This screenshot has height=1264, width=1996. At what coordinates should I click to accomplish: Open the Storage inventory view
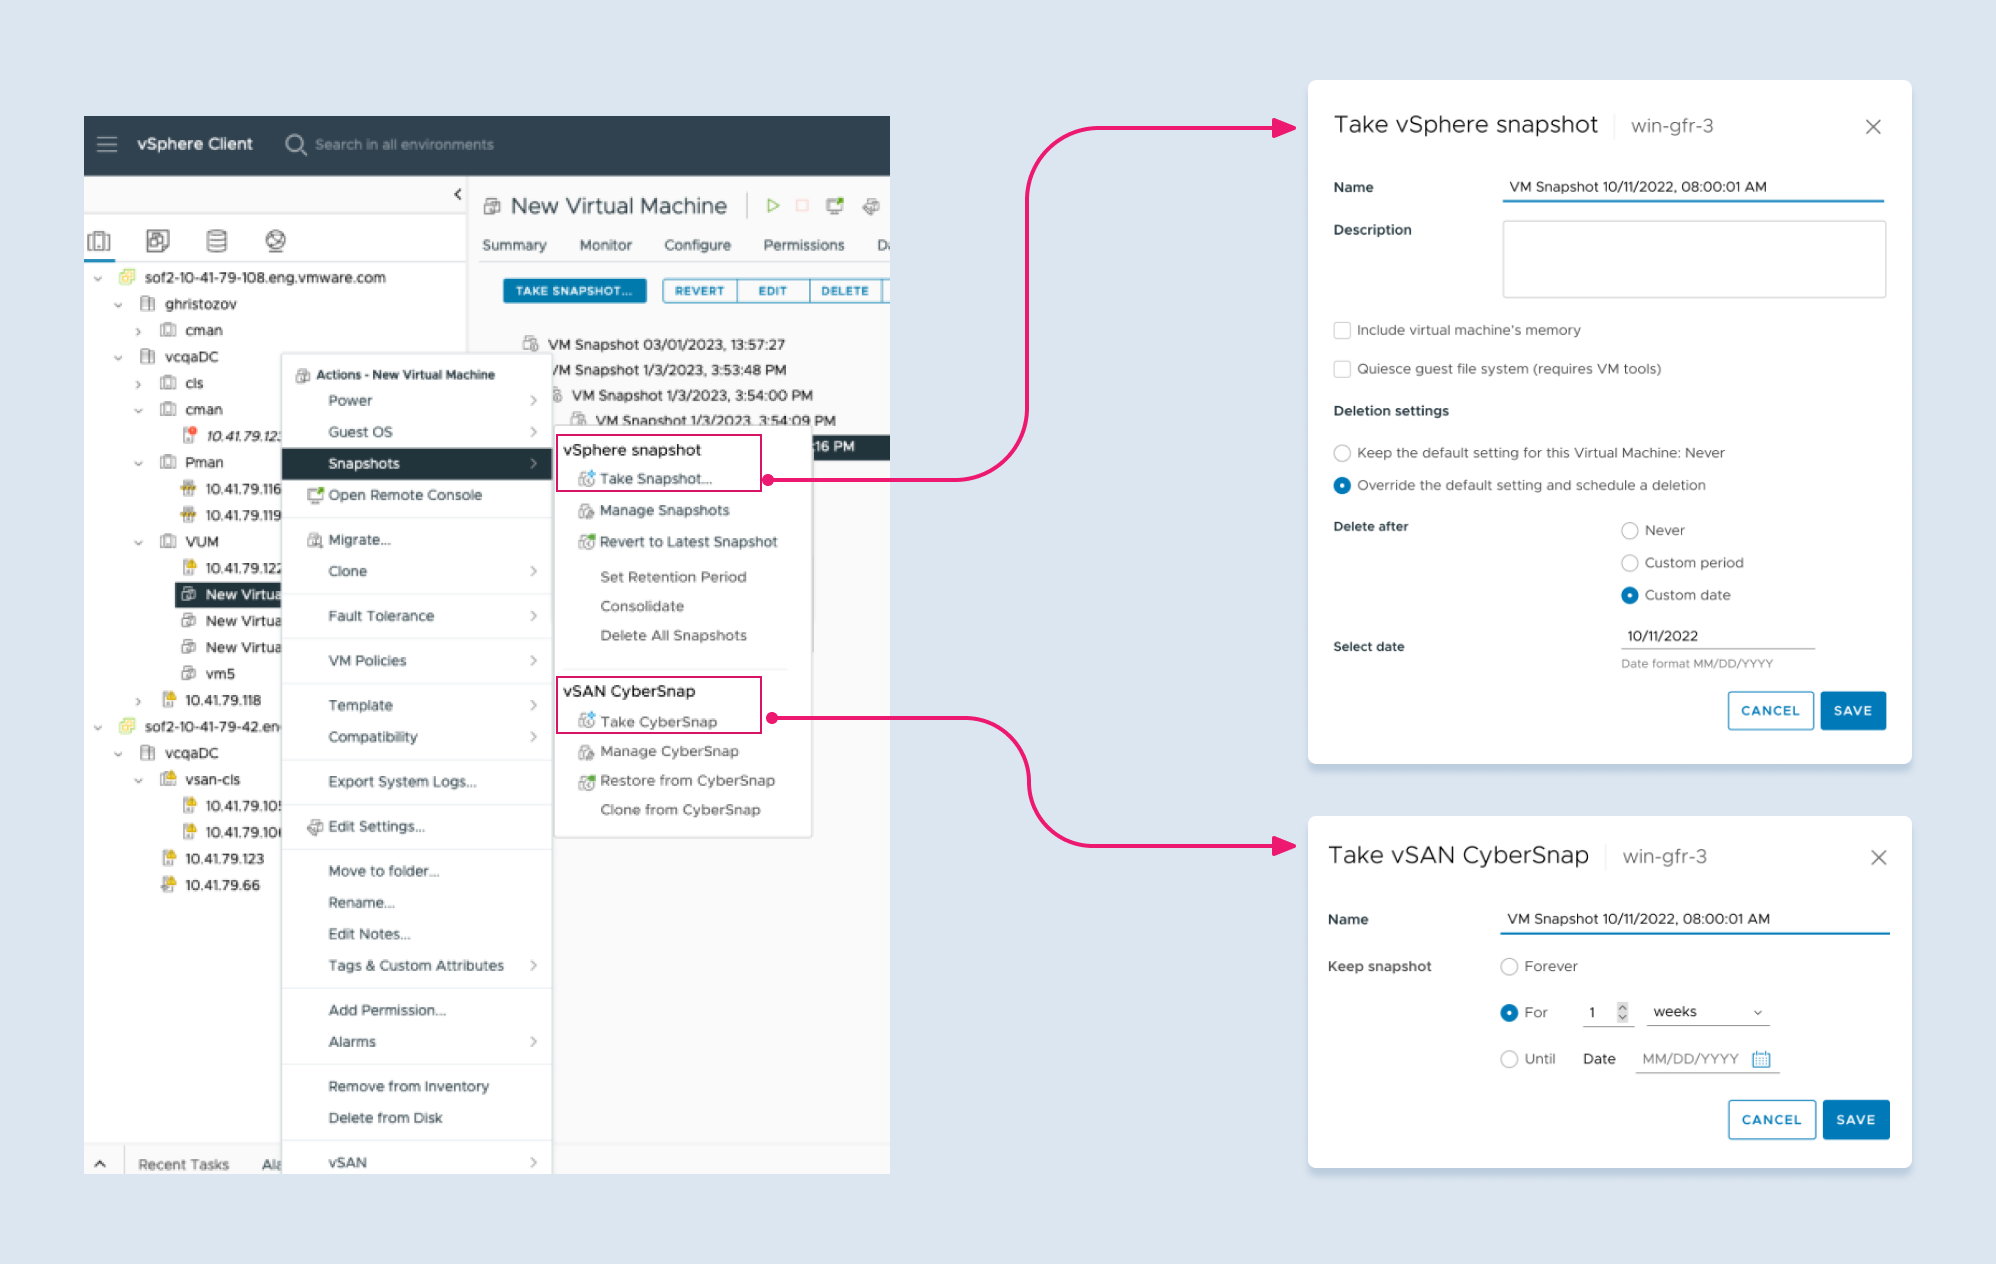tap(216, 240)
